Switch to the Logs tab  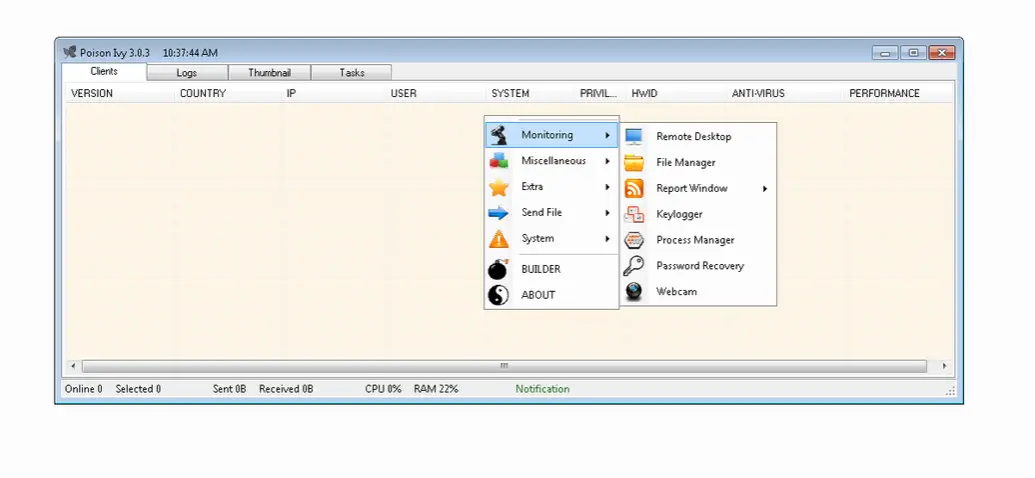[187, 73]
